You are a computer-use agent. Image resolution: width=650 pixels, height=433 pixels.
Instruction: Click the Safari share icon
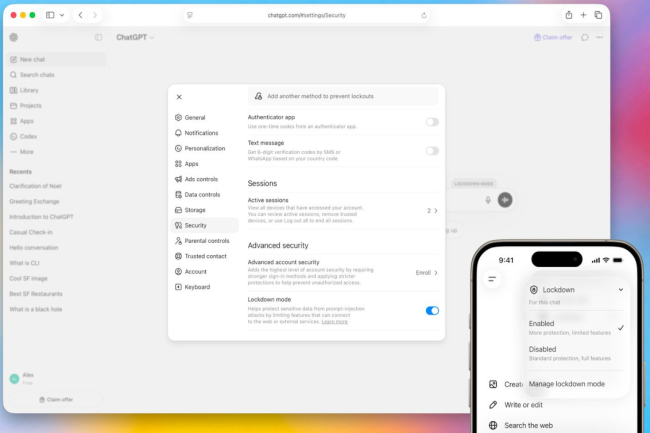(x=569, y=15)
